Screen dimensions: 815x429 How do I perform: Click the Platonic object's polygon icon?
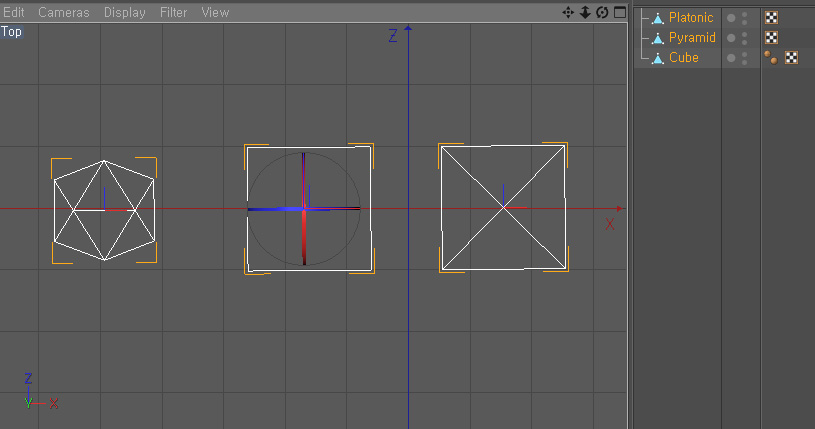[658, 19]
